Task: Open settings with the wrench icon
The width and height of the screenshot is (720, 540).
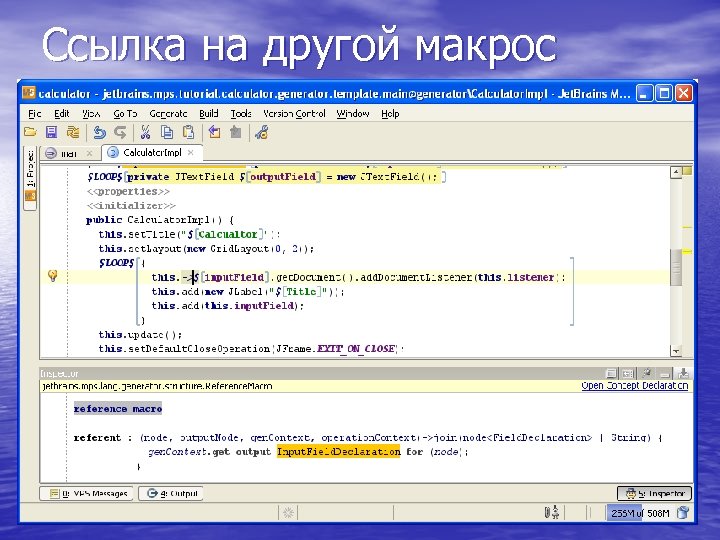Action: (262, 132)
